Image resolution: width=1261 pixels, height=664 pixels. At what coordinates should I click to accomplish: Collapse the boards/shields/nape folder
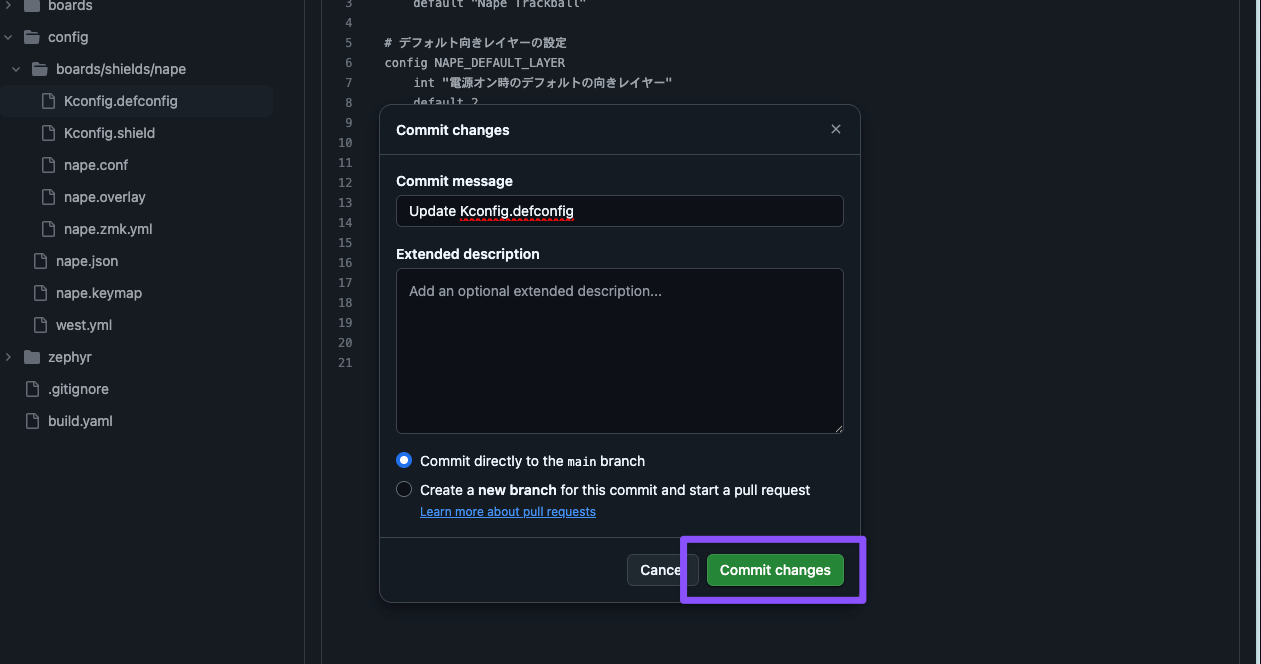[16, 69]
